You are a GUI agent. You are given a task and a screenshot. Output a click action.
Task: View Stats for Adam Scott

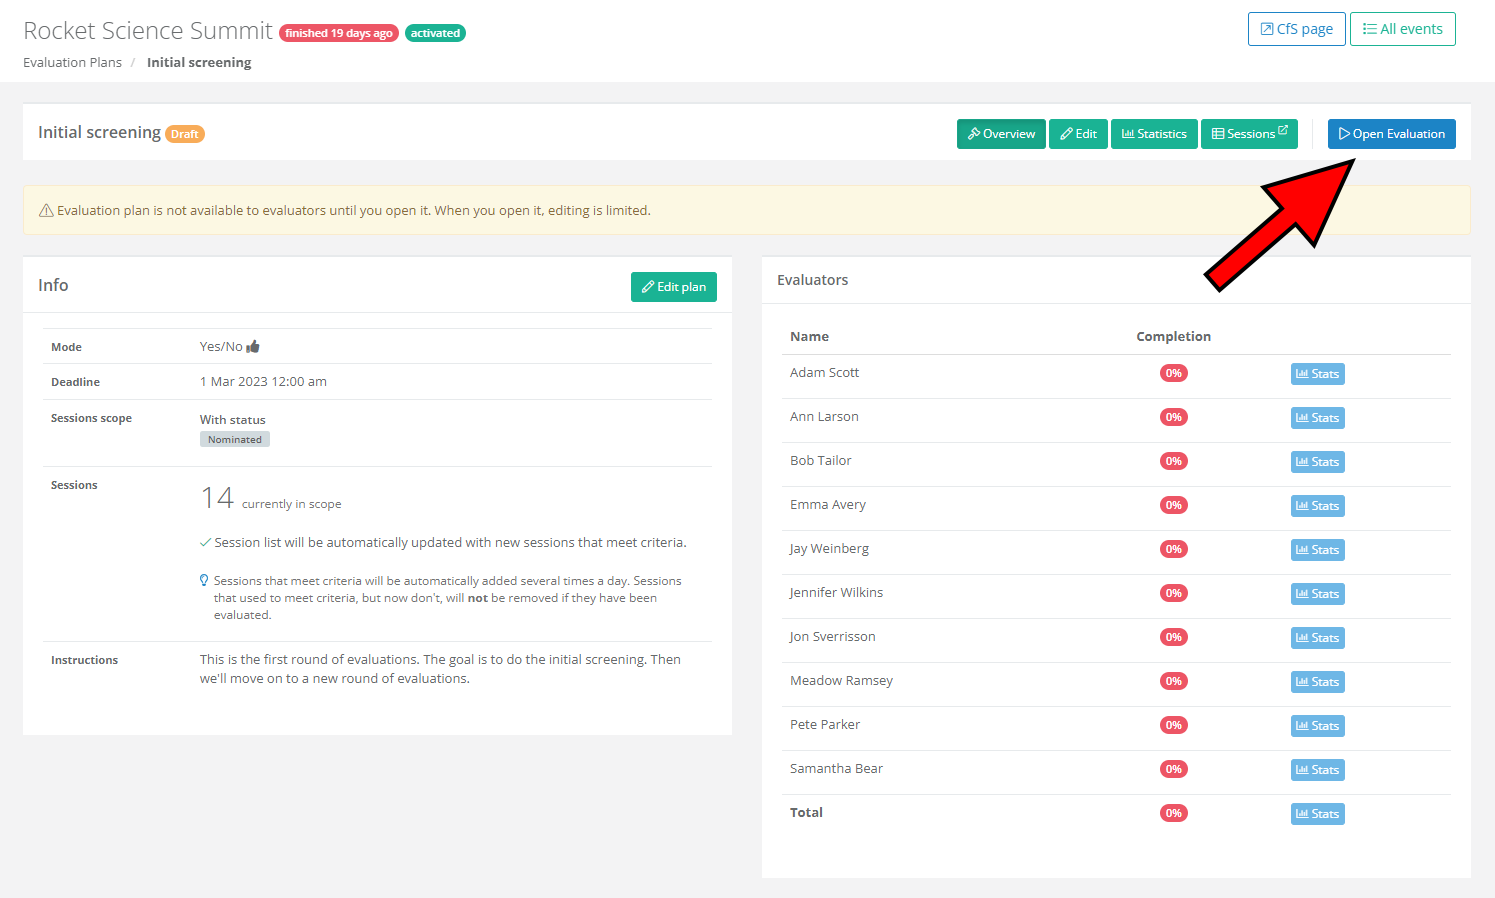tap(1317, 374)
